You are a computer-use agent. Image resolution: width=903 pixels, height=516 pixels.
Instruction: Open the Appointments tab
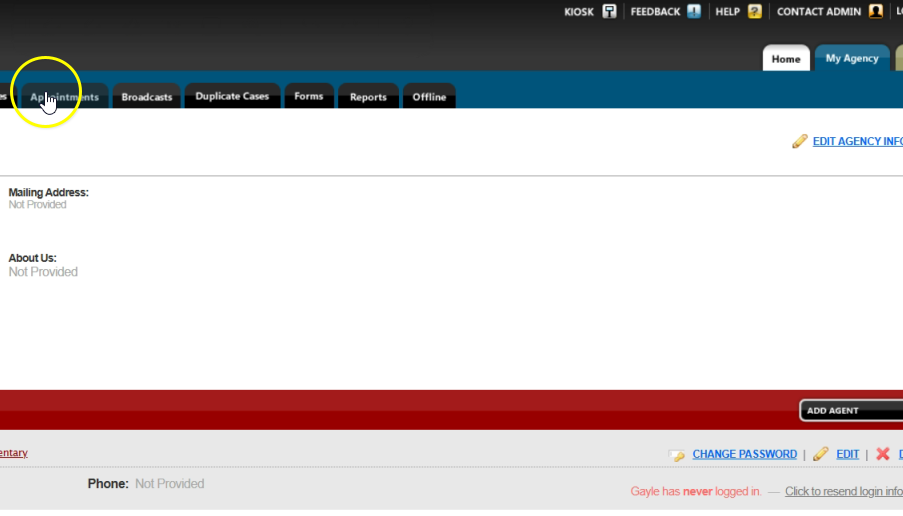pyautogui.click(x=65, y=97)
